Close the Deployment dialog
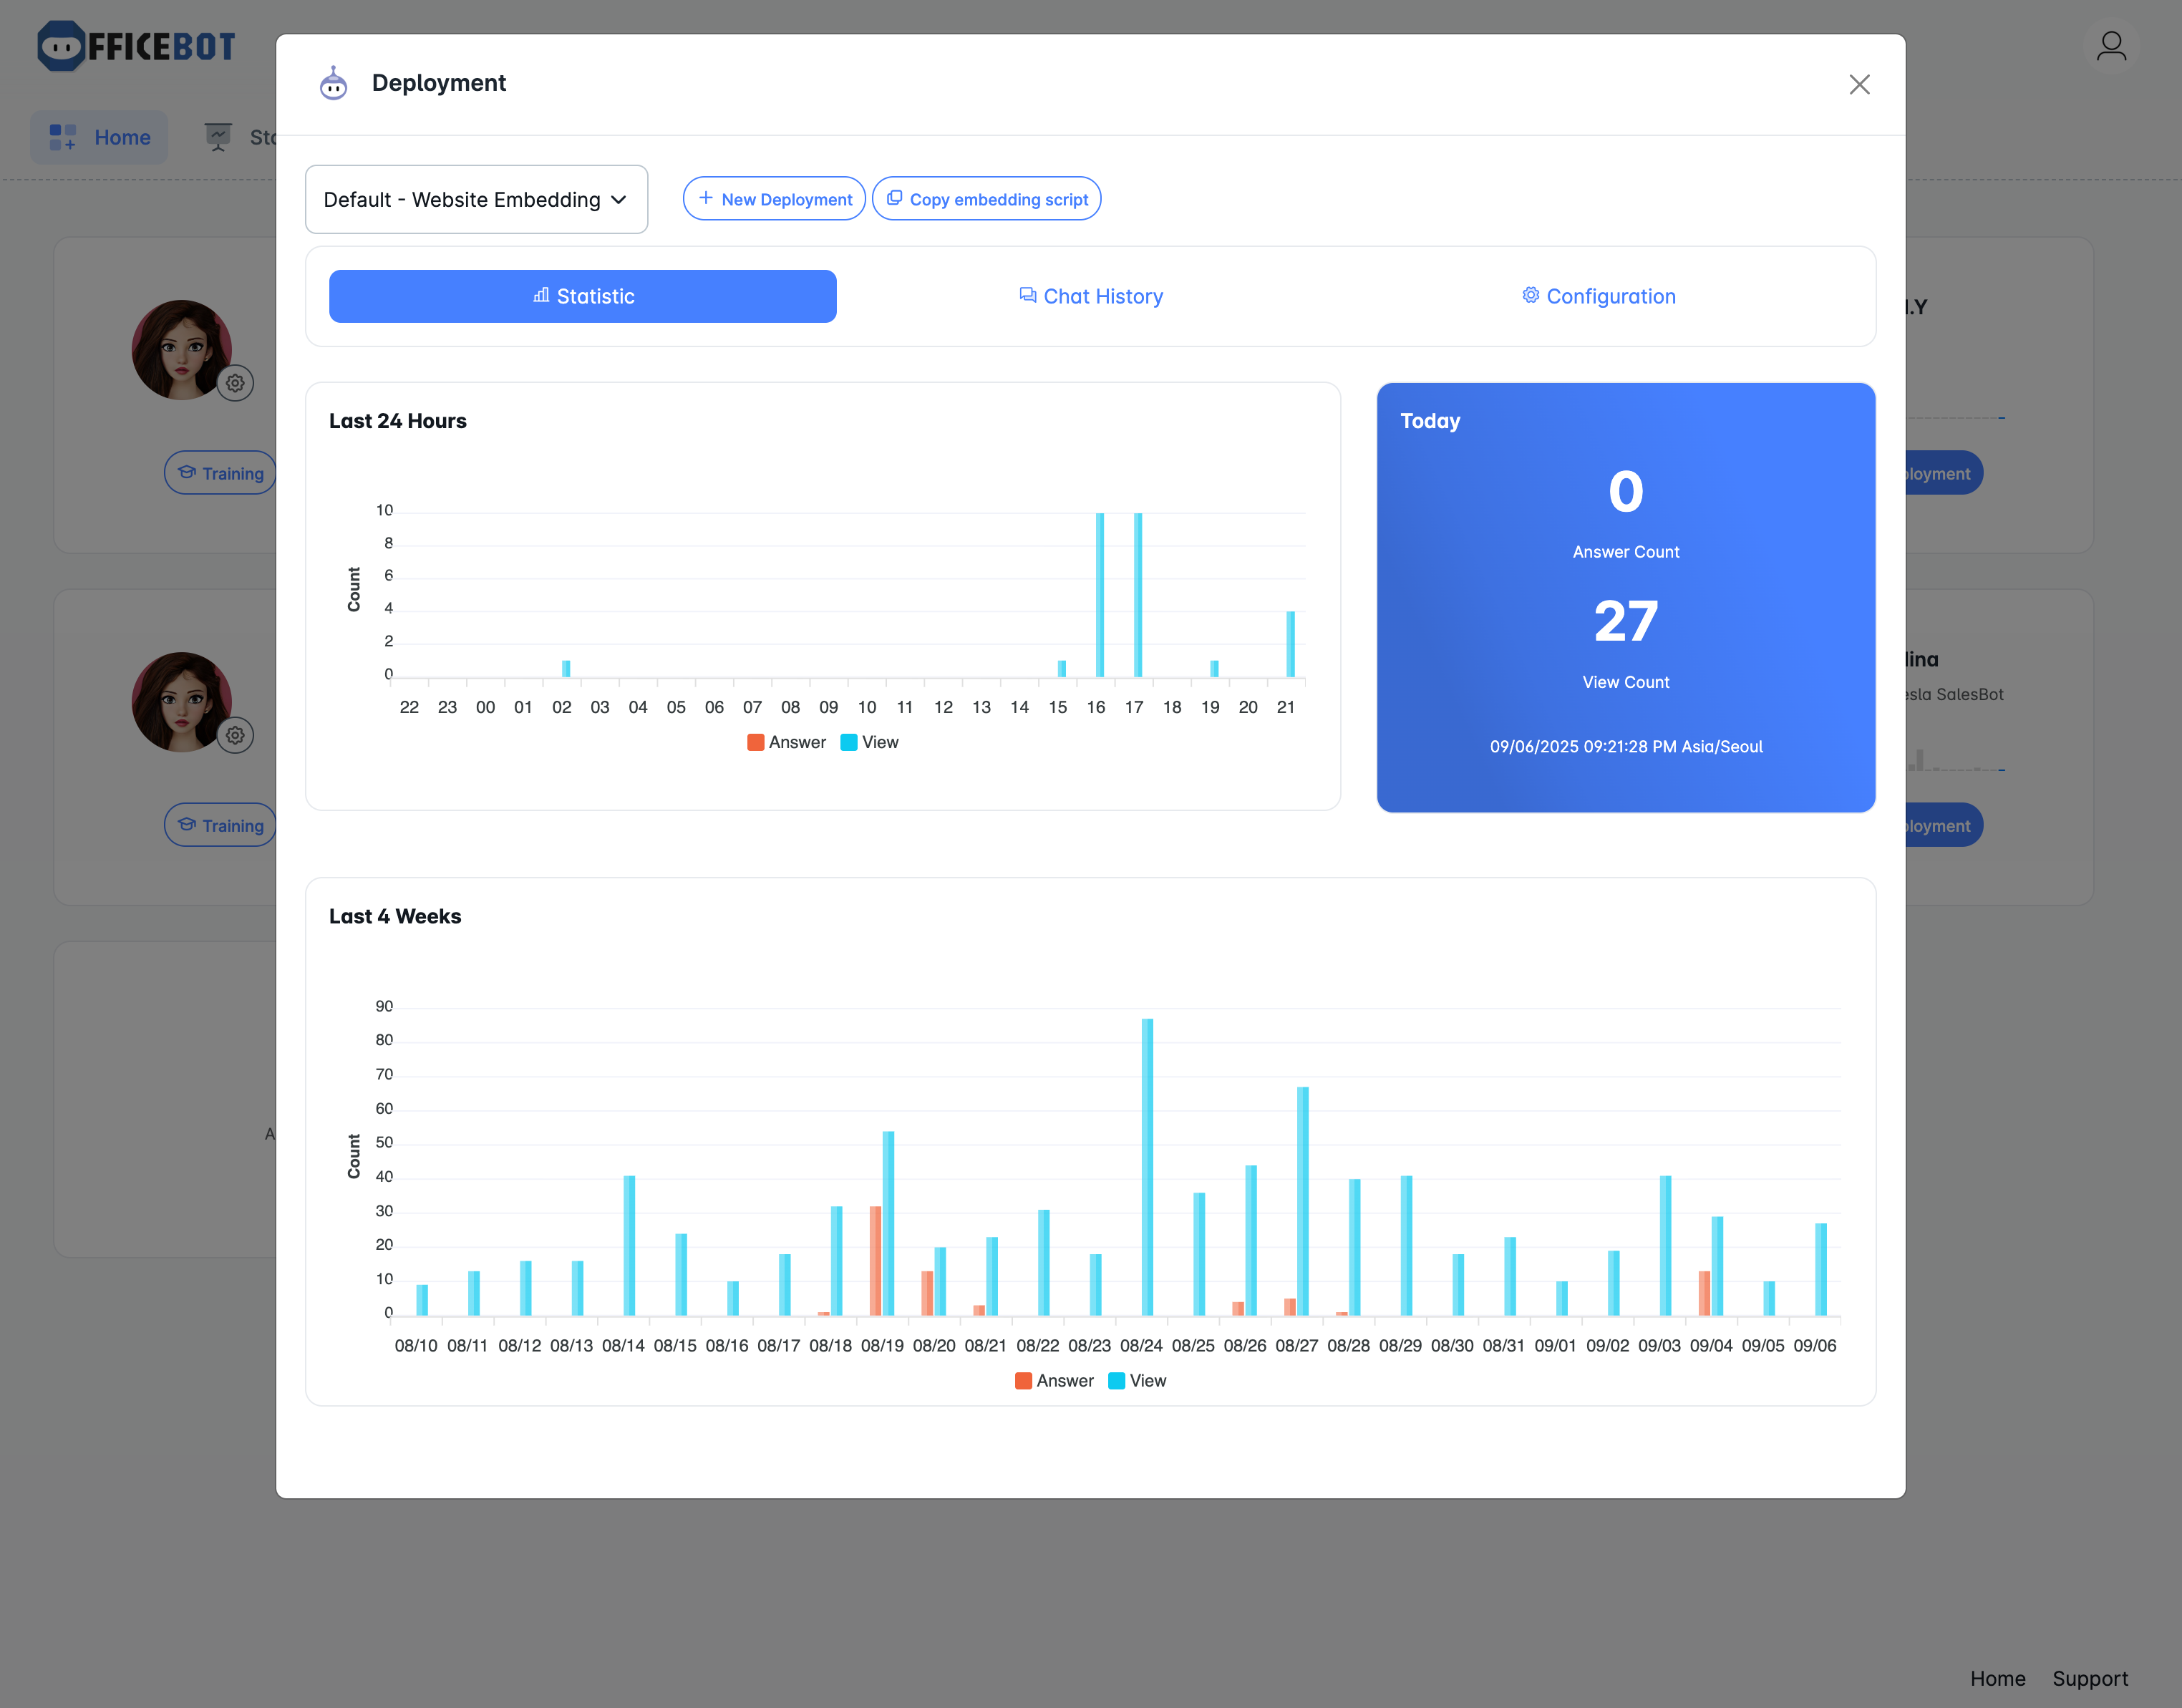Image resolution: width=2182 pixels, height=1708 pixels. pos(1859,84)
